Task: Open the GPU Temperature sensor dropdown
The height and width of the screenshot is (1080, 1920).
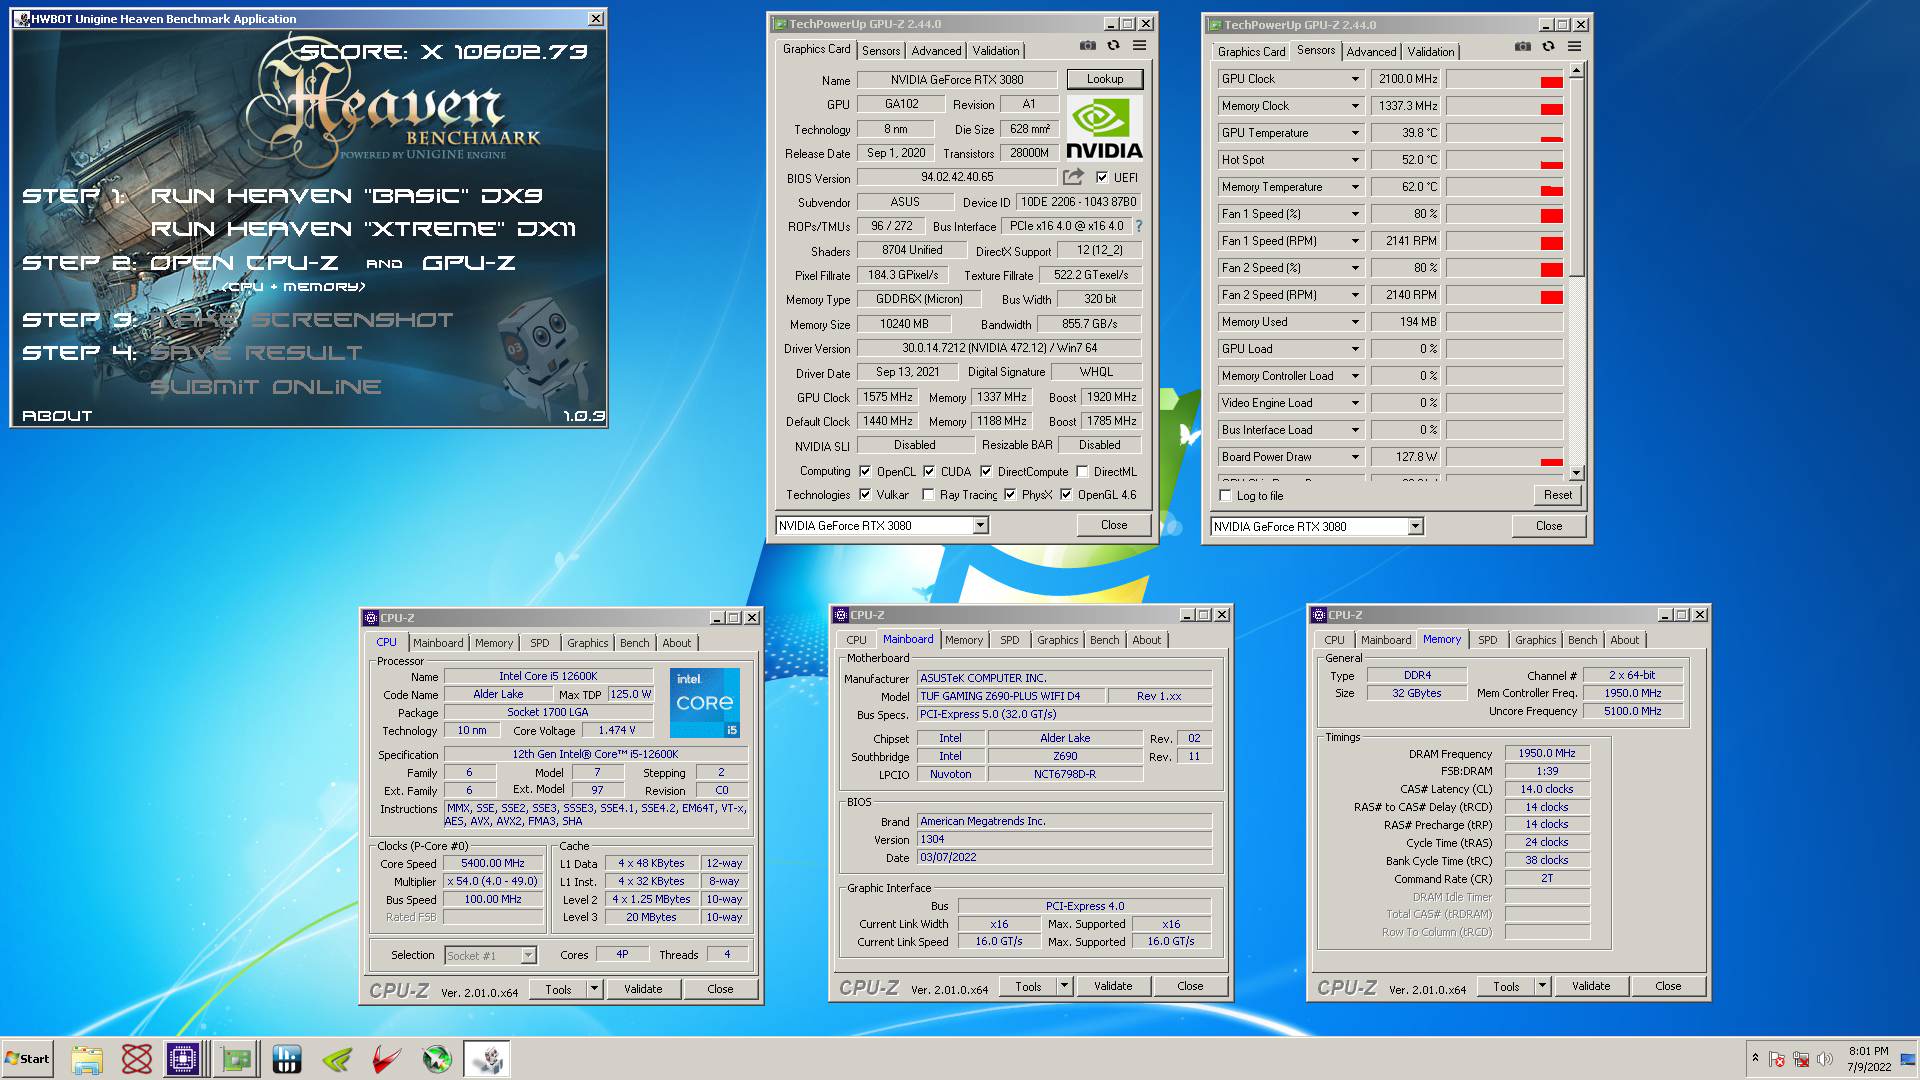Action: coord(1355,133)
